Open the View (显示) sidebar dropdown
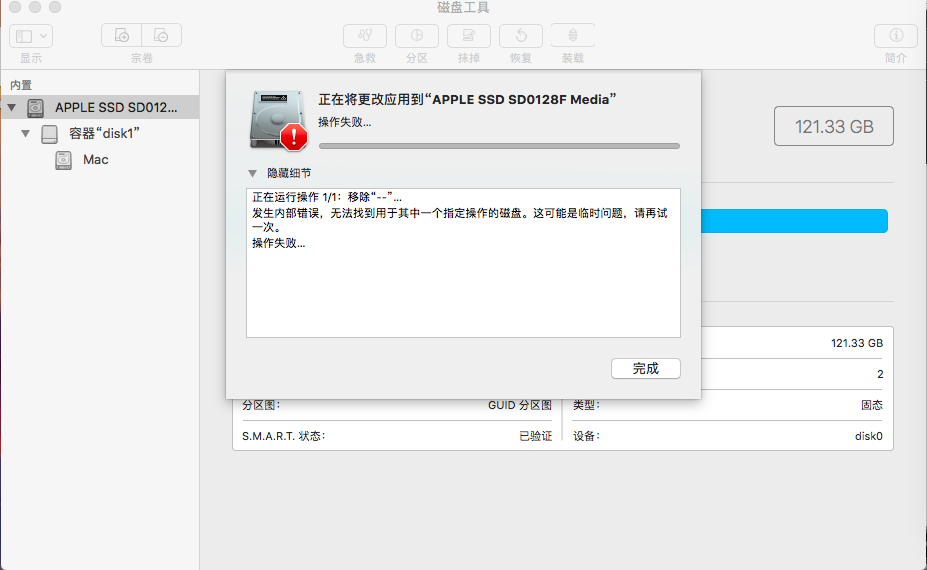Screen dimensions: 927x570 [x=31, y=36]
